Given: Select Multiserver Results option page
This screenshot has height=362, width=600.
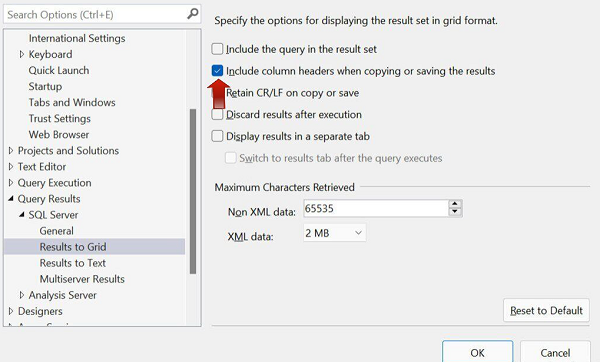Looking at the screenshot, I should [82, 279].
